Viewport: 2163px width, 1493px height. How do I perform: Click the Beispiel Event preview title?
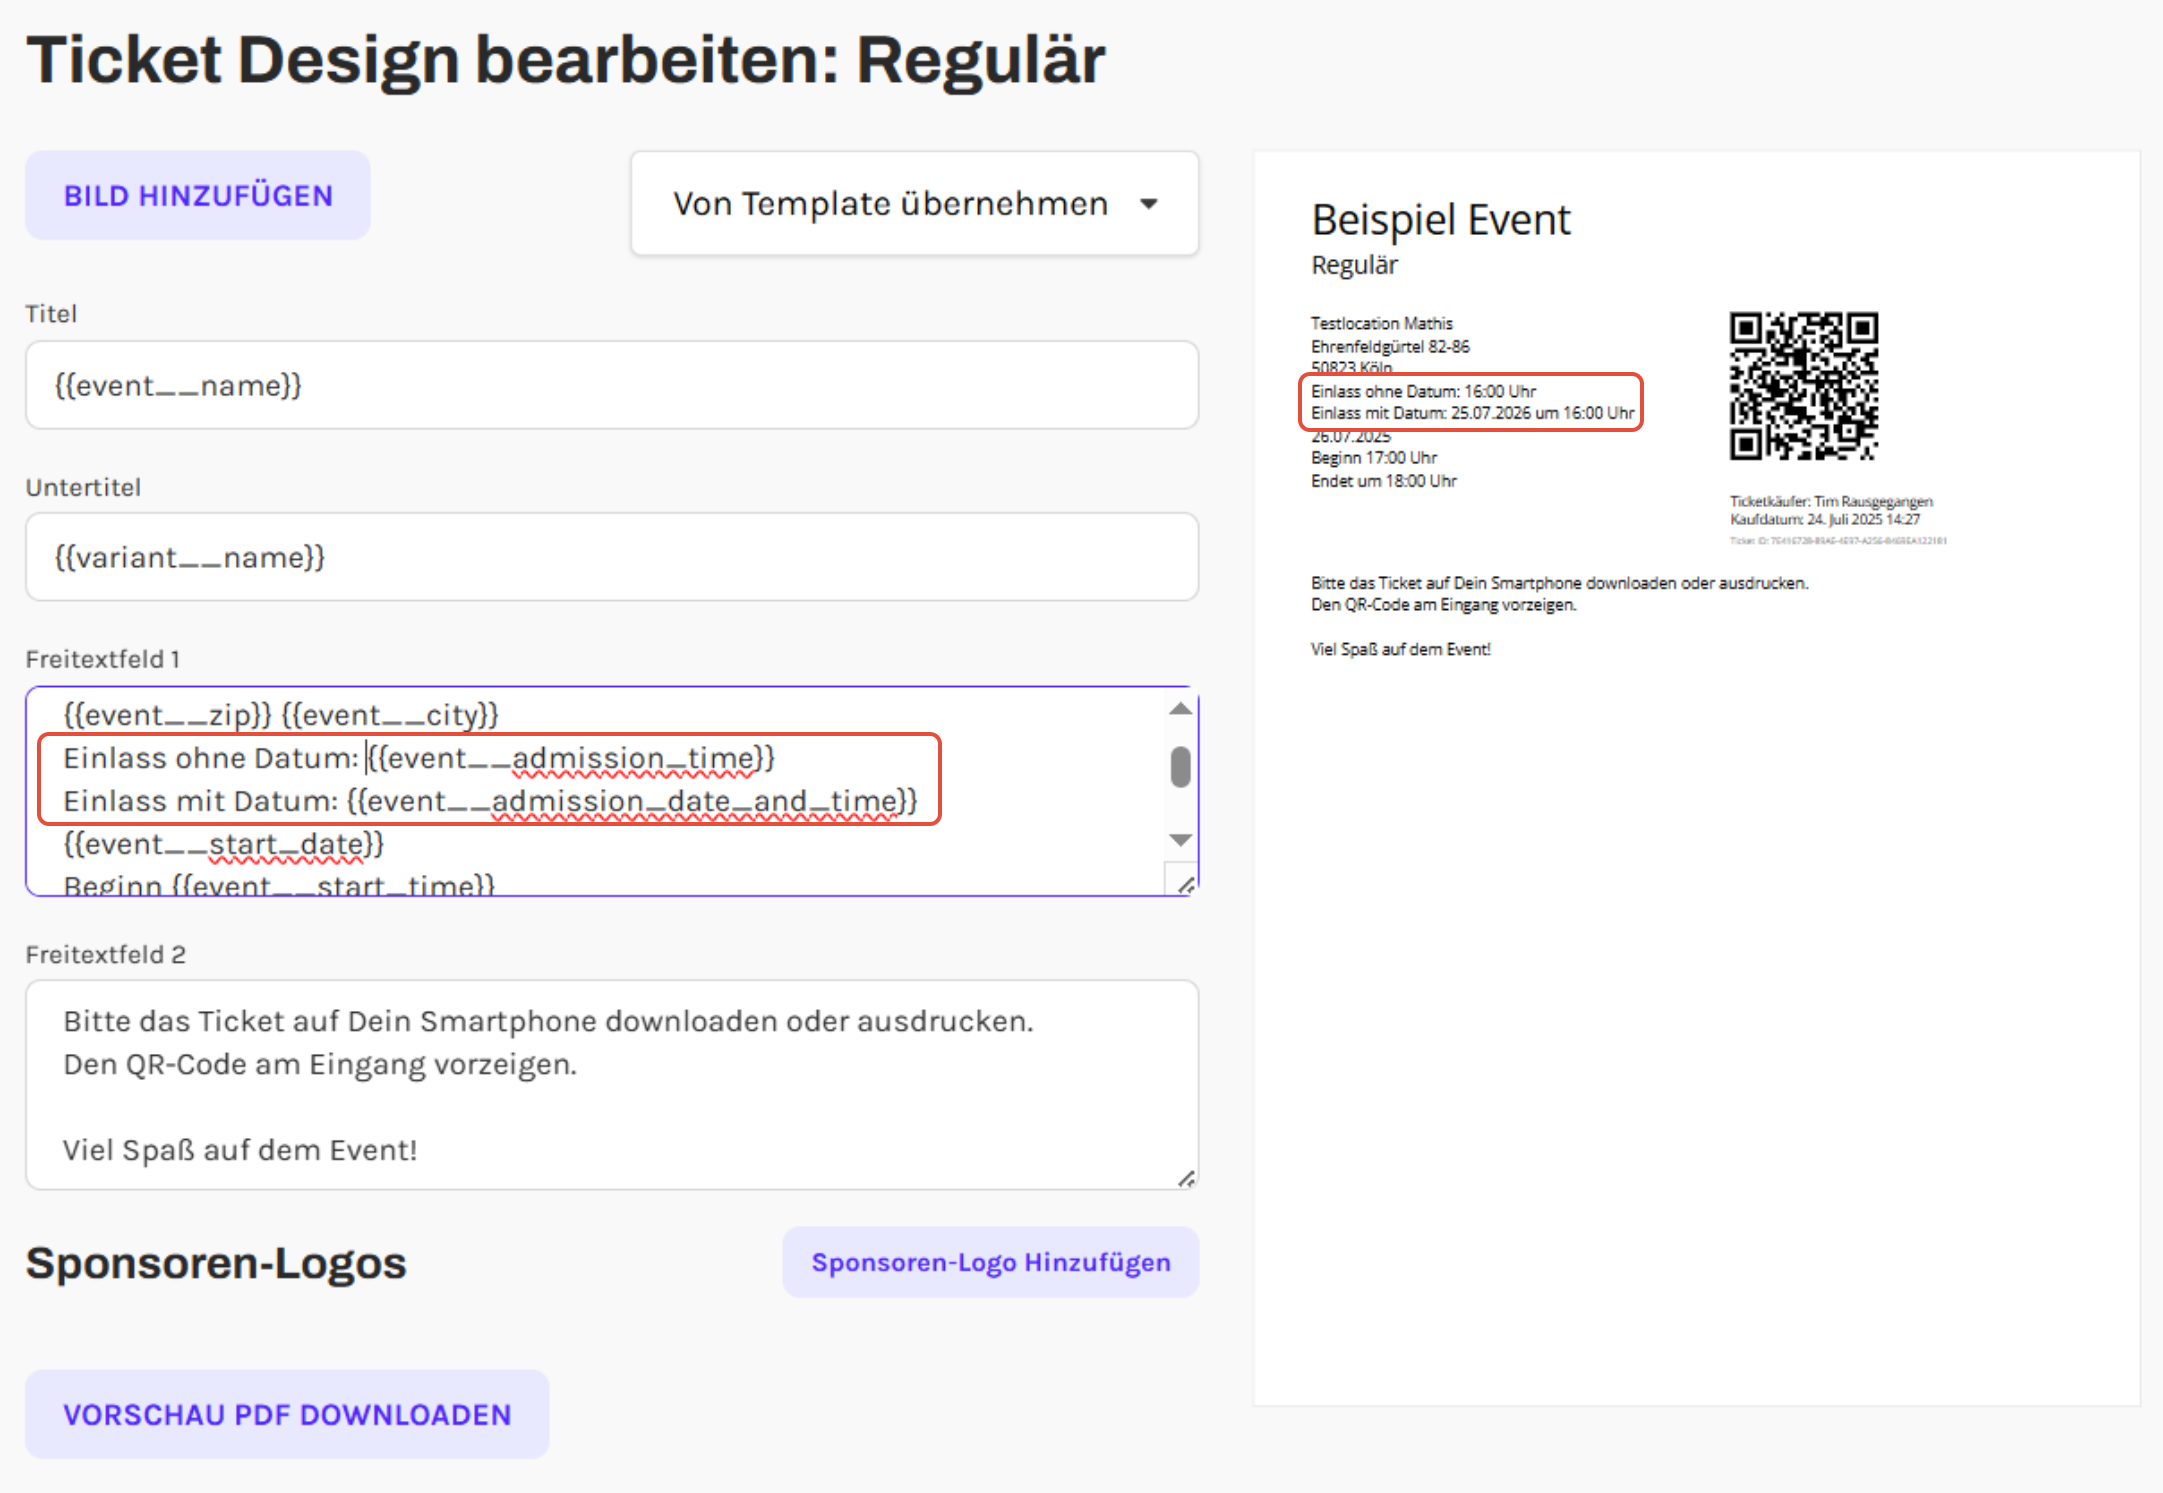tap(1440, 220)
